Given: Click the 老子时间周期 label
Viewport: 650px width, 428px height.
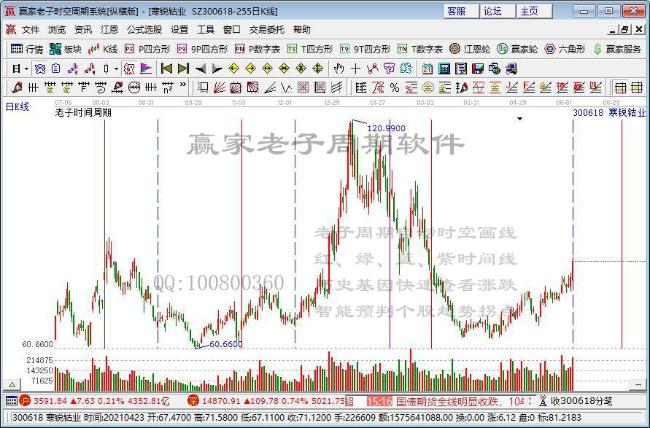Looking at the screenshot, I should [x=83, y=113].
